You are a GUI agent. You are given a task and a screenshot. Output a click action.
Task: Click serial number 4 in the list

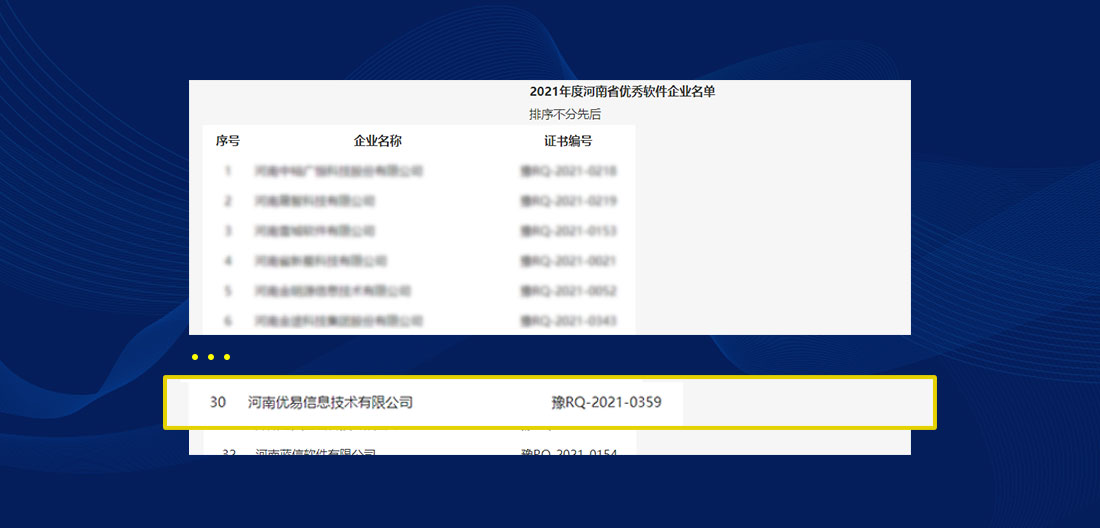click(228, 261)
